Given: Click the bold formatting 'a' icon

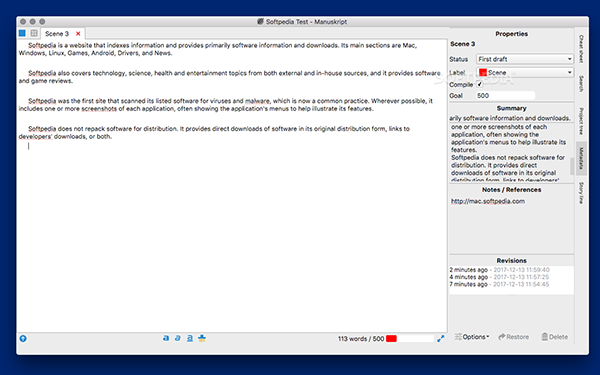Looking at the screenshot, I should (166, 338).
